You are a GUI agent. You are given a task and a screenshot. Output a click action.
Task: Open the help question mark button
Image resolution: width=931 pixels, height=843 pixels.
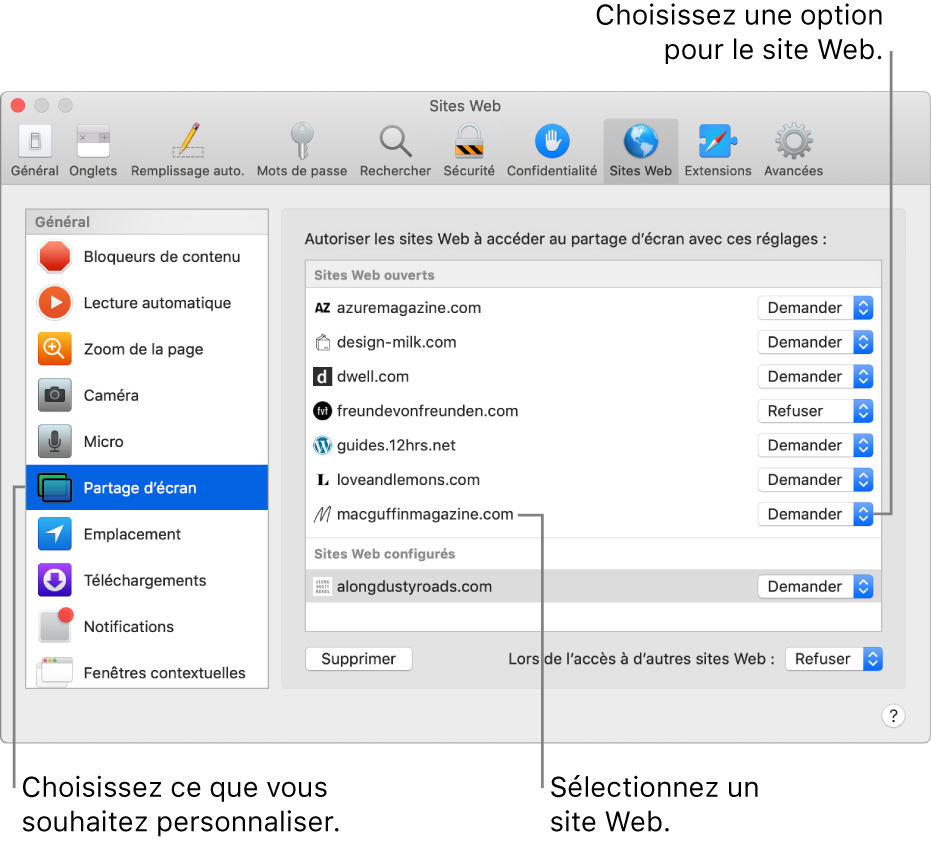click(893, 716)
